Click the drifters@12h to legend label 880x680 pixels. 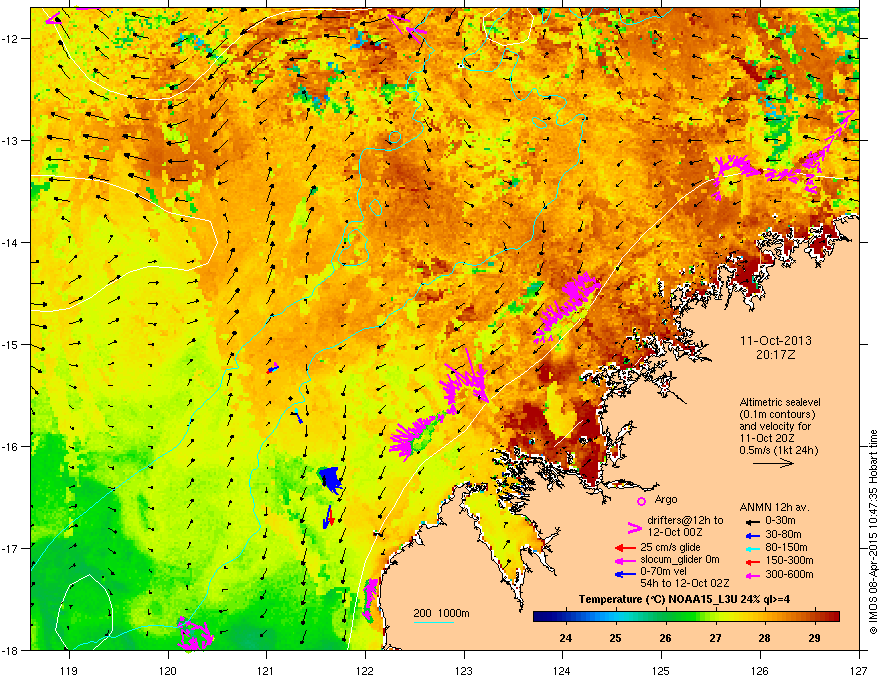[685, 520]
